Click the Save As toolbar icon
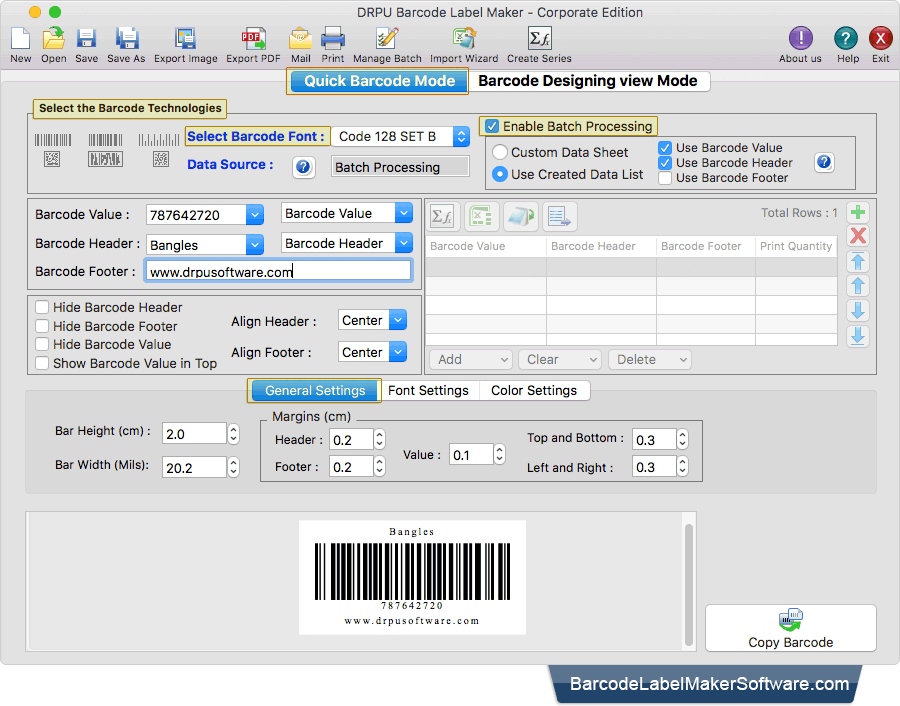The image size is (900, 706). [127, 39]
